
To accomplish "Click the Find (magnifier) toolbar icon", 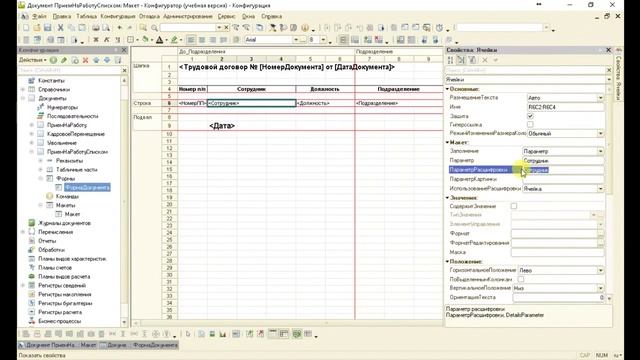I will (154, 28).
